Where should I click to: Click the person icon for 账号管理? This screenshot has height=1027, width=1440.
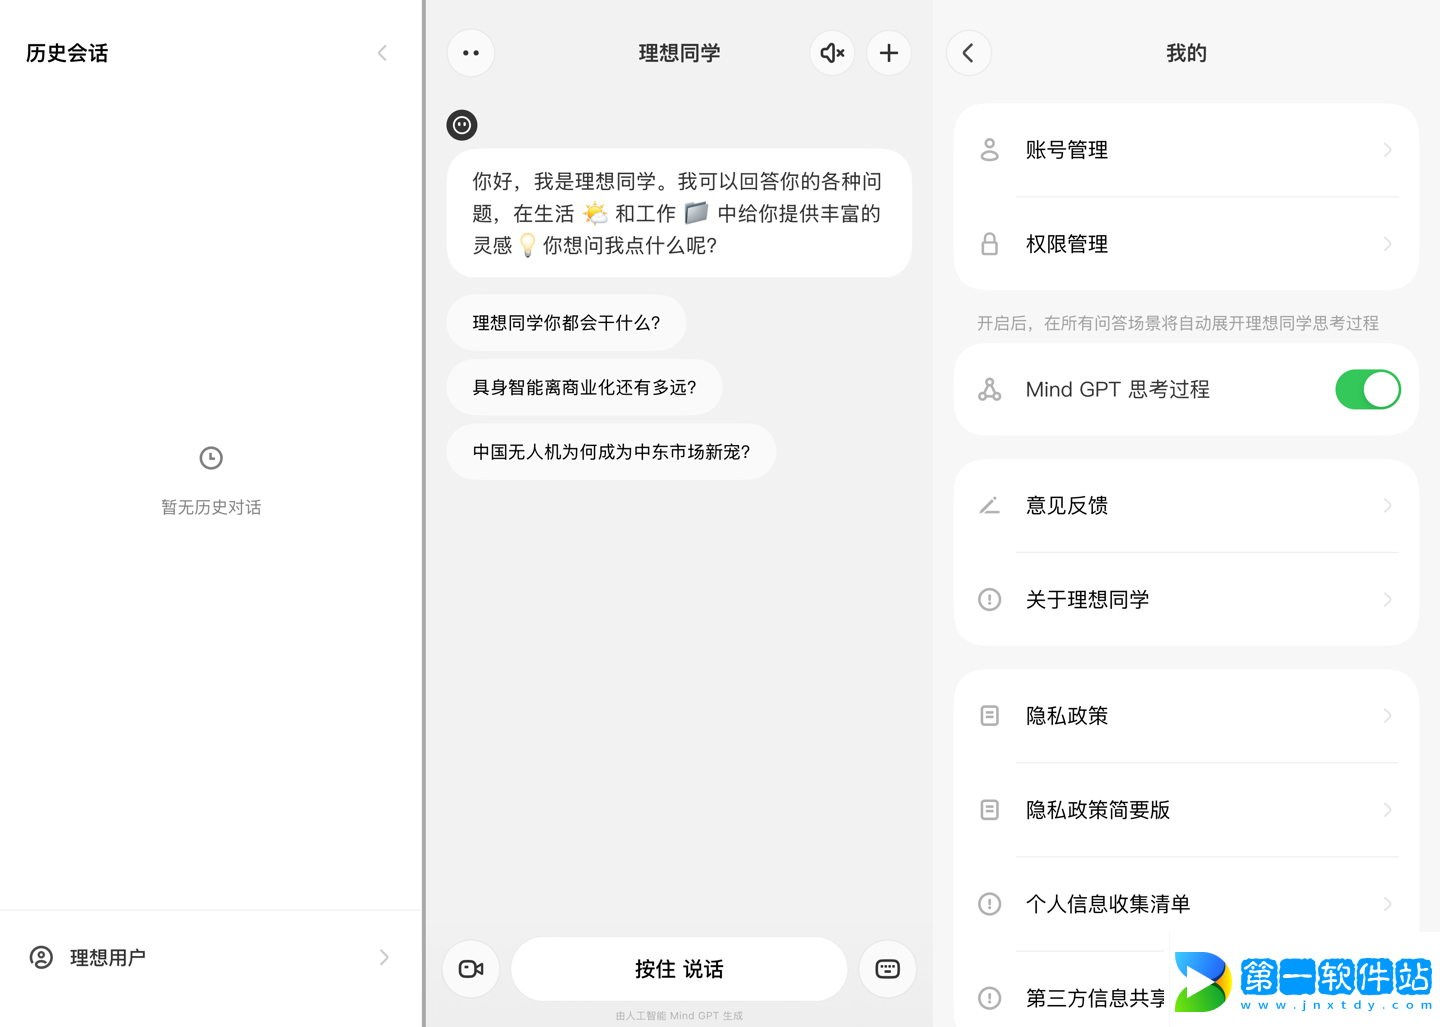click(989, 150)
